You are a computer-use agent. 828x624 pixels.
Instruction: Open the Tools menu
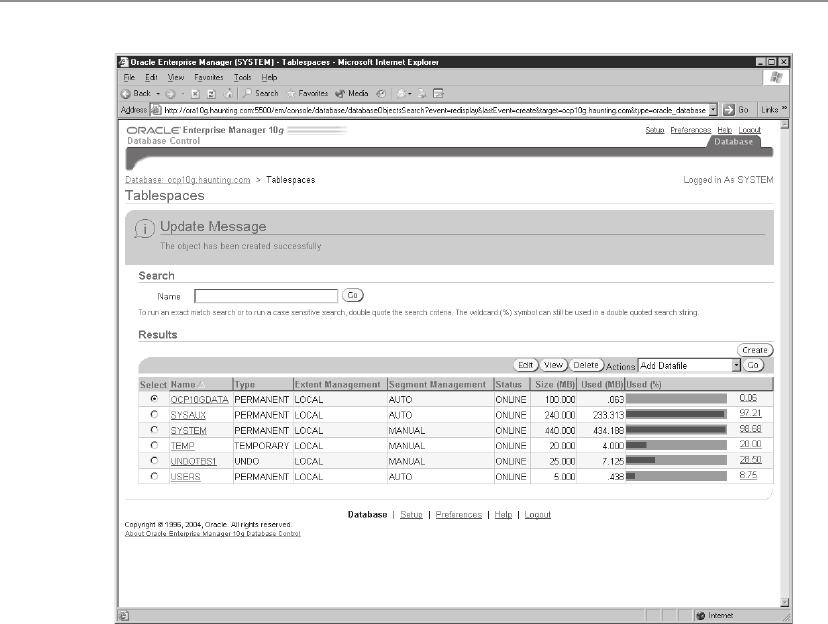[242, 78]
